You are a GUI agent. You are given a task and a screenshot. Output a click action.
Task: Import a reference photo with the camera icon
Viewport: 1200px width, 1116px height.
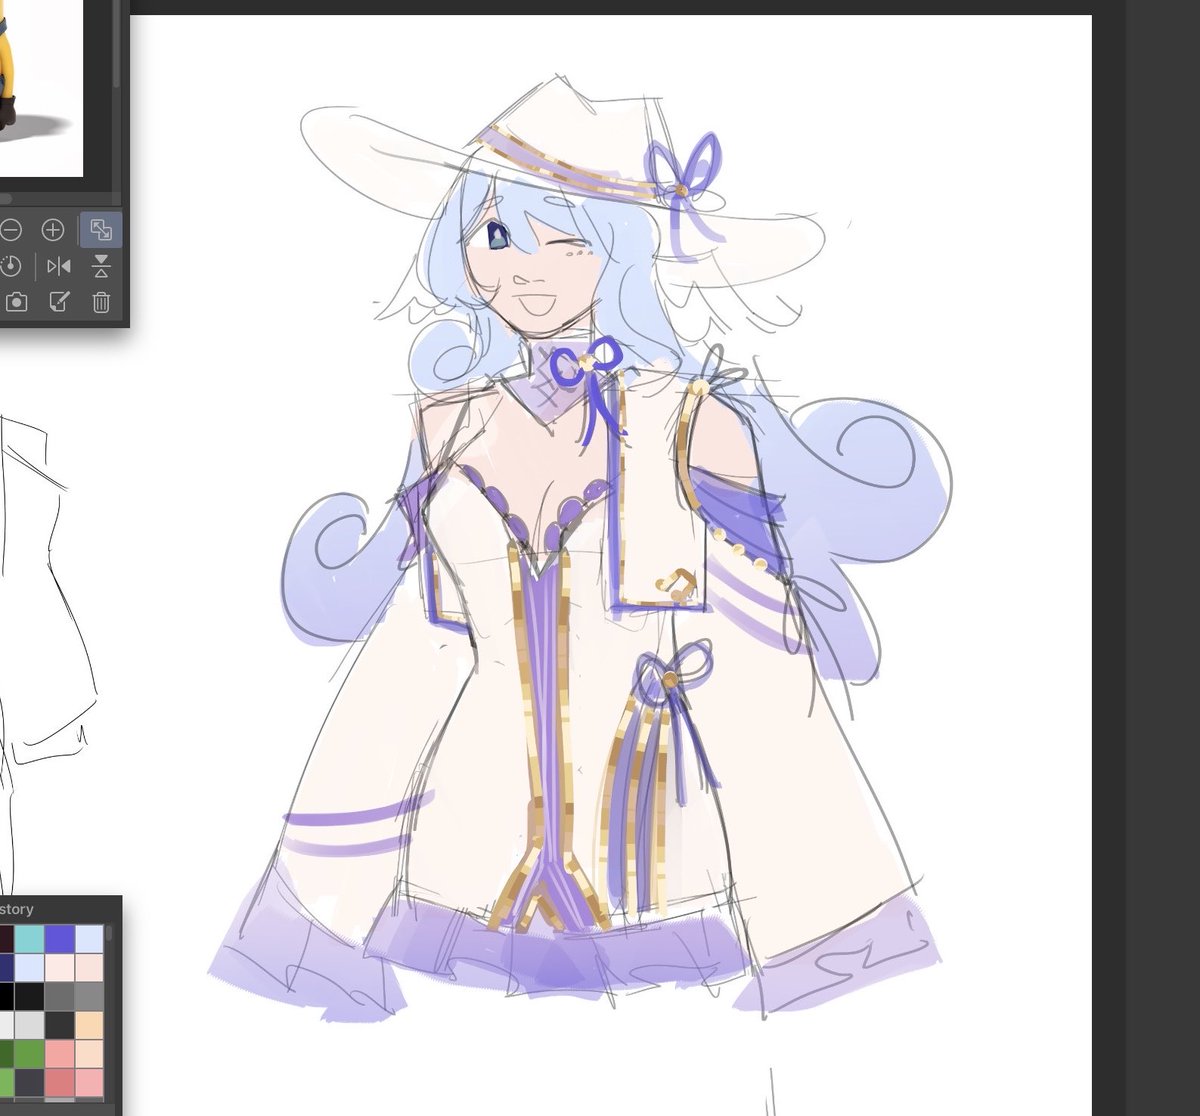tap(16, 302)
